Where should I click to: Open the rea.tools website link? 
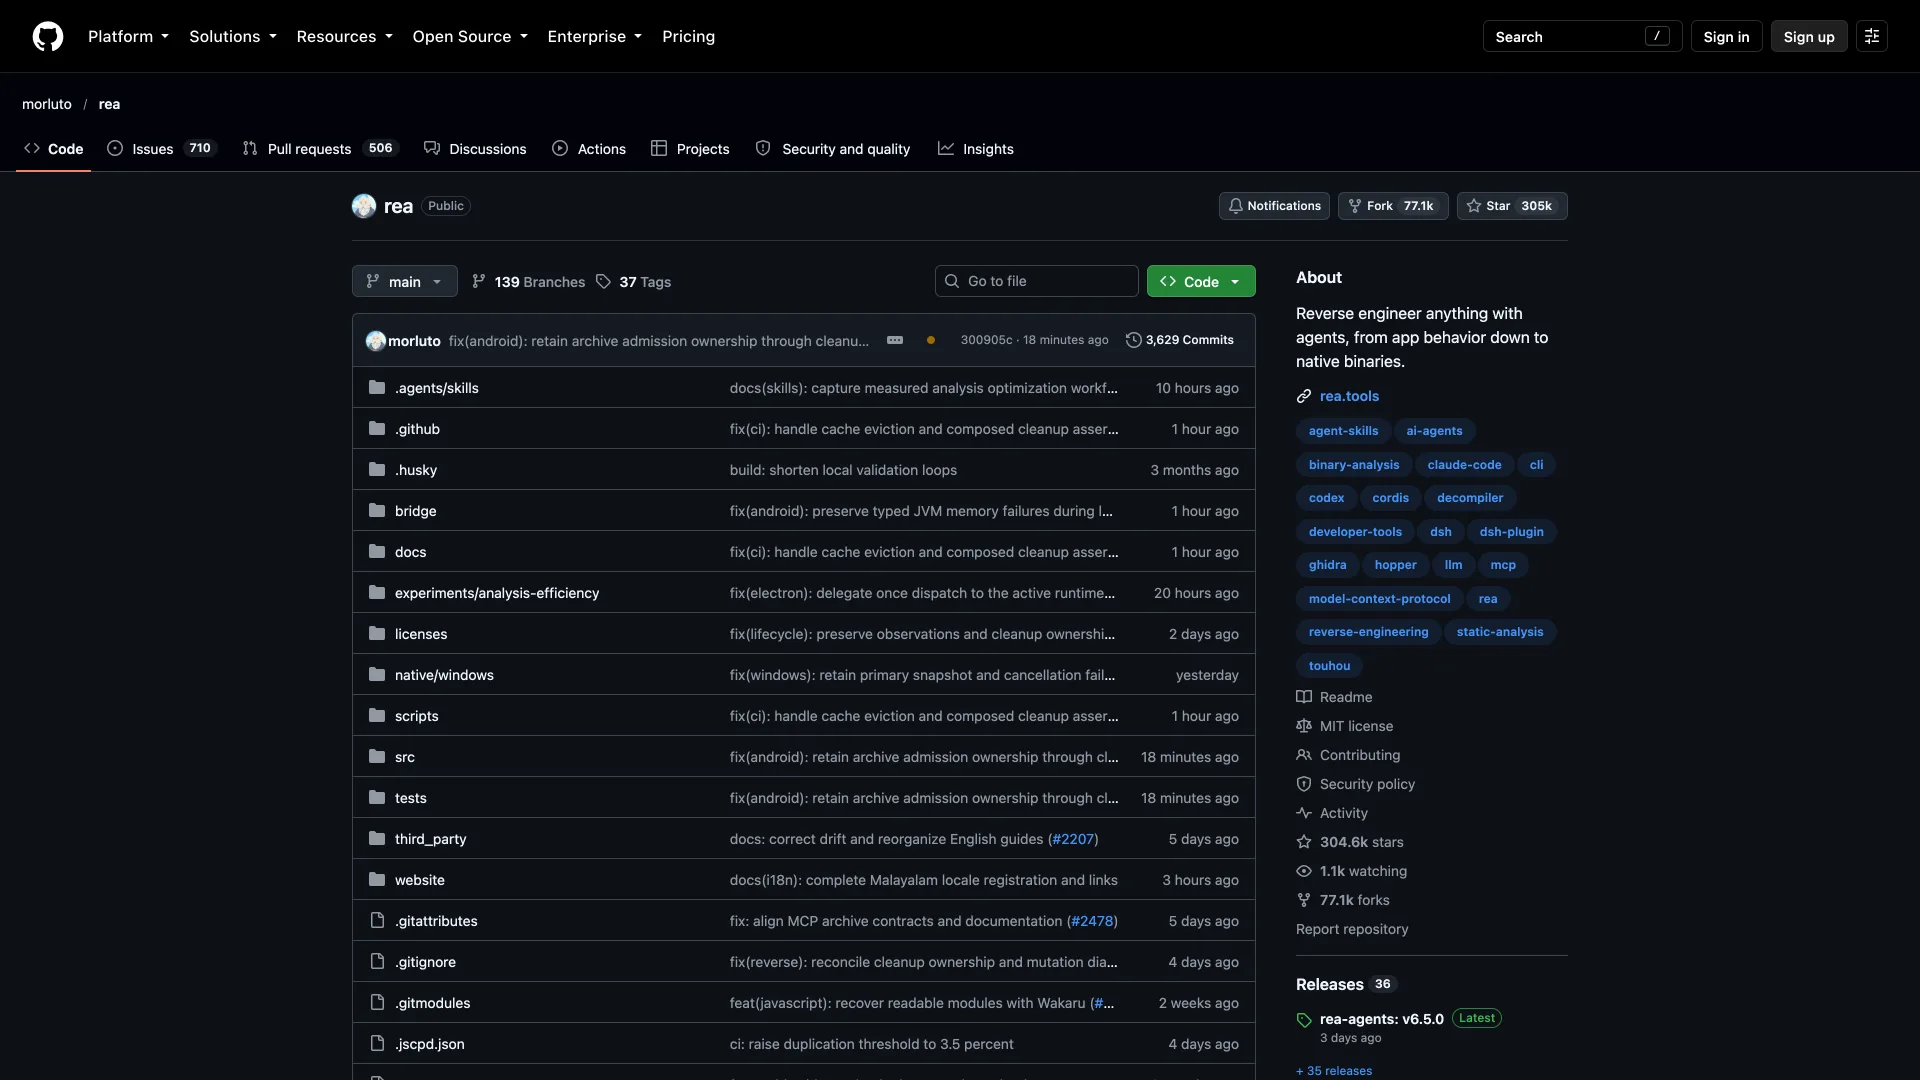tap(1349, 396)
